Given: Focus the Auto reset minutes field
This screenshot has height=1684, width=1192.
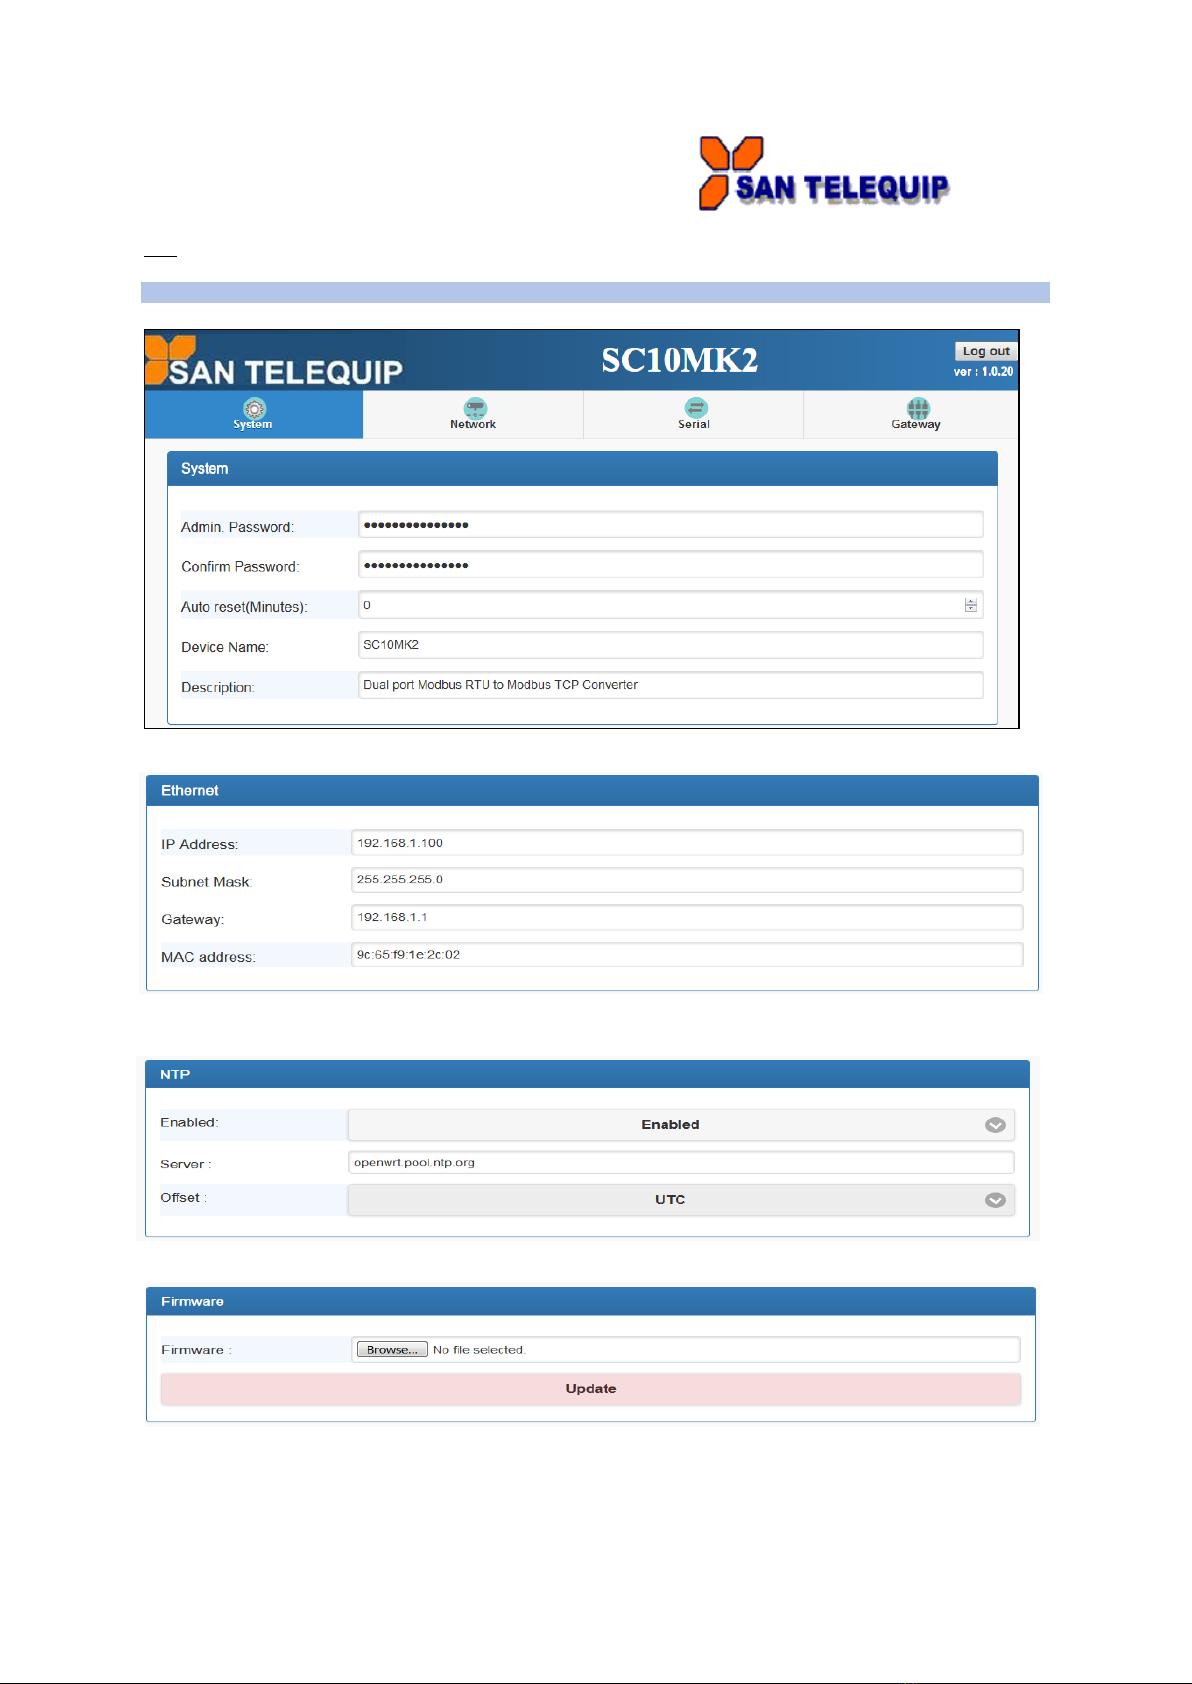Looking at the screenshot, I should pyautogui.click(x=671, y=605).
